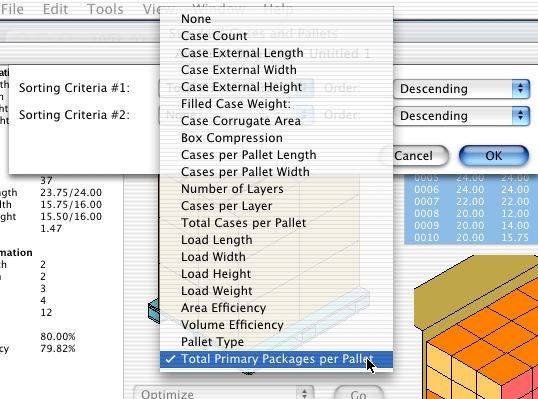Click the 80.00% efficiency value
The image size is (538, 399).
point(58,337)
